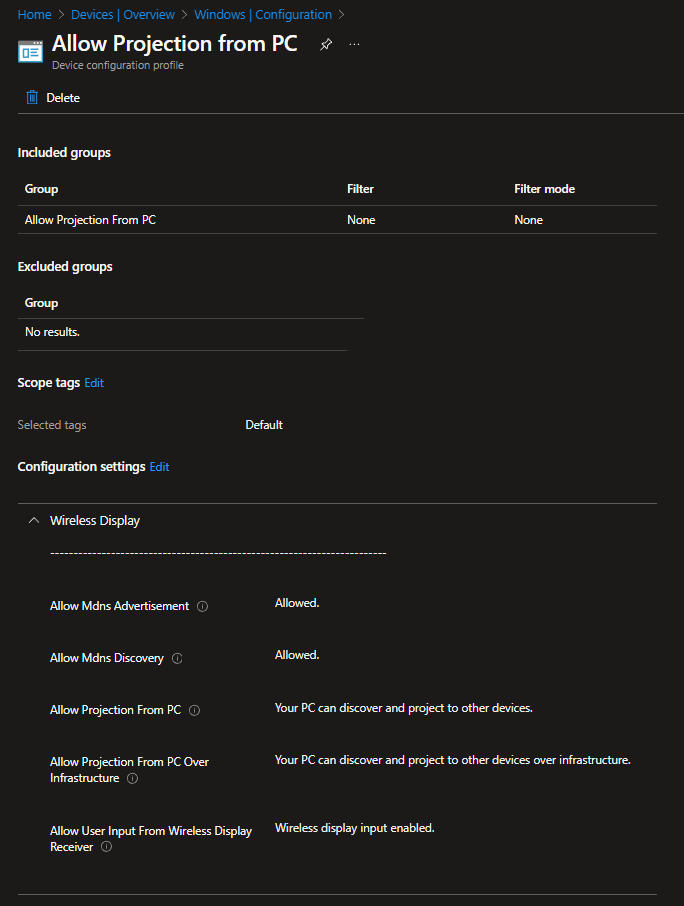684x906 pixels.
Task: Show info for User Input From Wireless Display Receiver
Action: pyautogui.click(x=106, y=846)
